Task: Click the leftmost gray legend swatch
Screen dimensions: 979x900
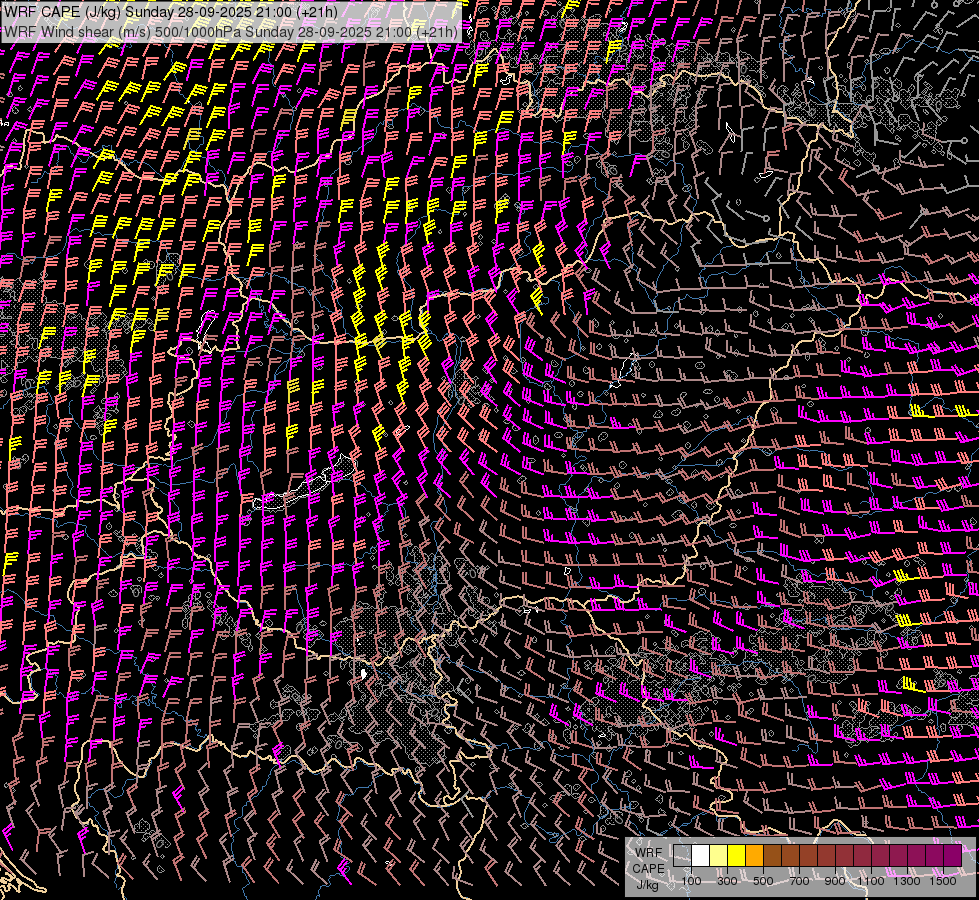Action: click(682, 856)
